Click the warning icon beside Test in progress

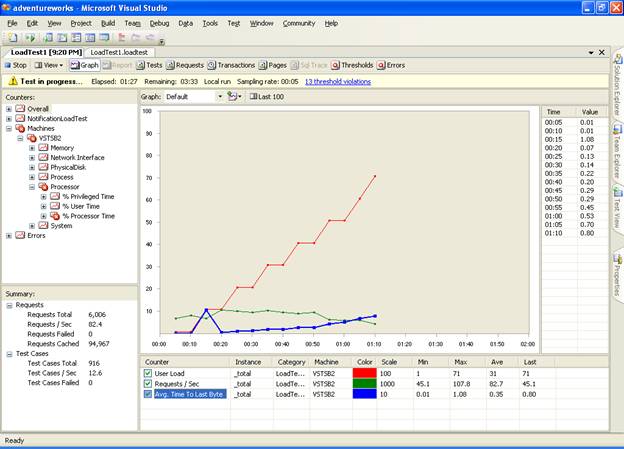click(x=13, y=81)
